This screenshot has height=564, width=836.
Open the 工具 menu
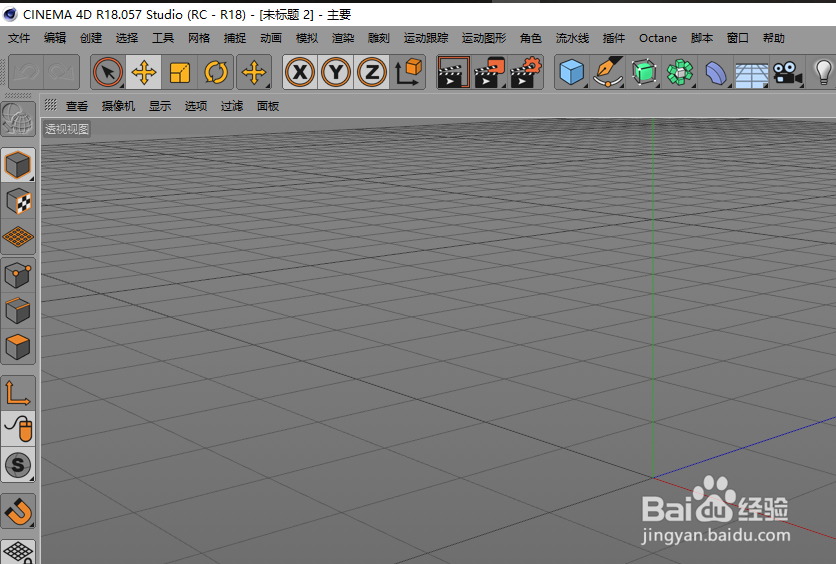163,38
